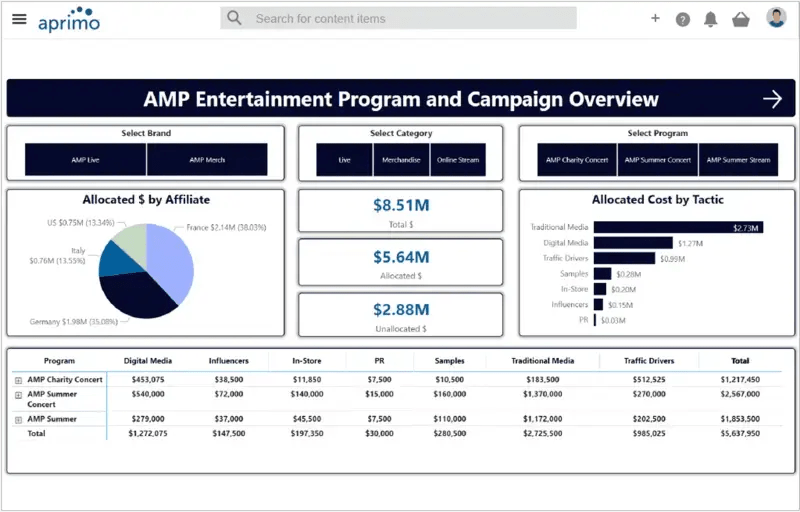This screenshot has width=800, height=512.
Task: Select the AMP Merch brand
Action: (x=207, y=160)
